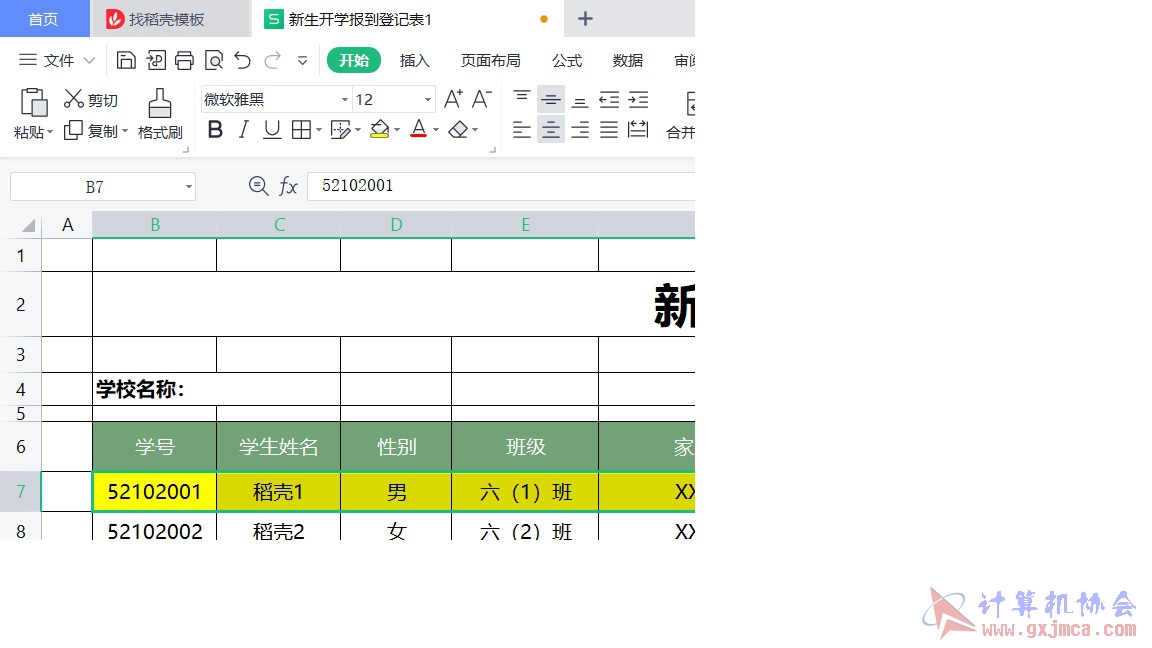Activate the Format Painter 格式刷
The image size is (1152, 648).
pyautogui.click(x=159, y=114)
